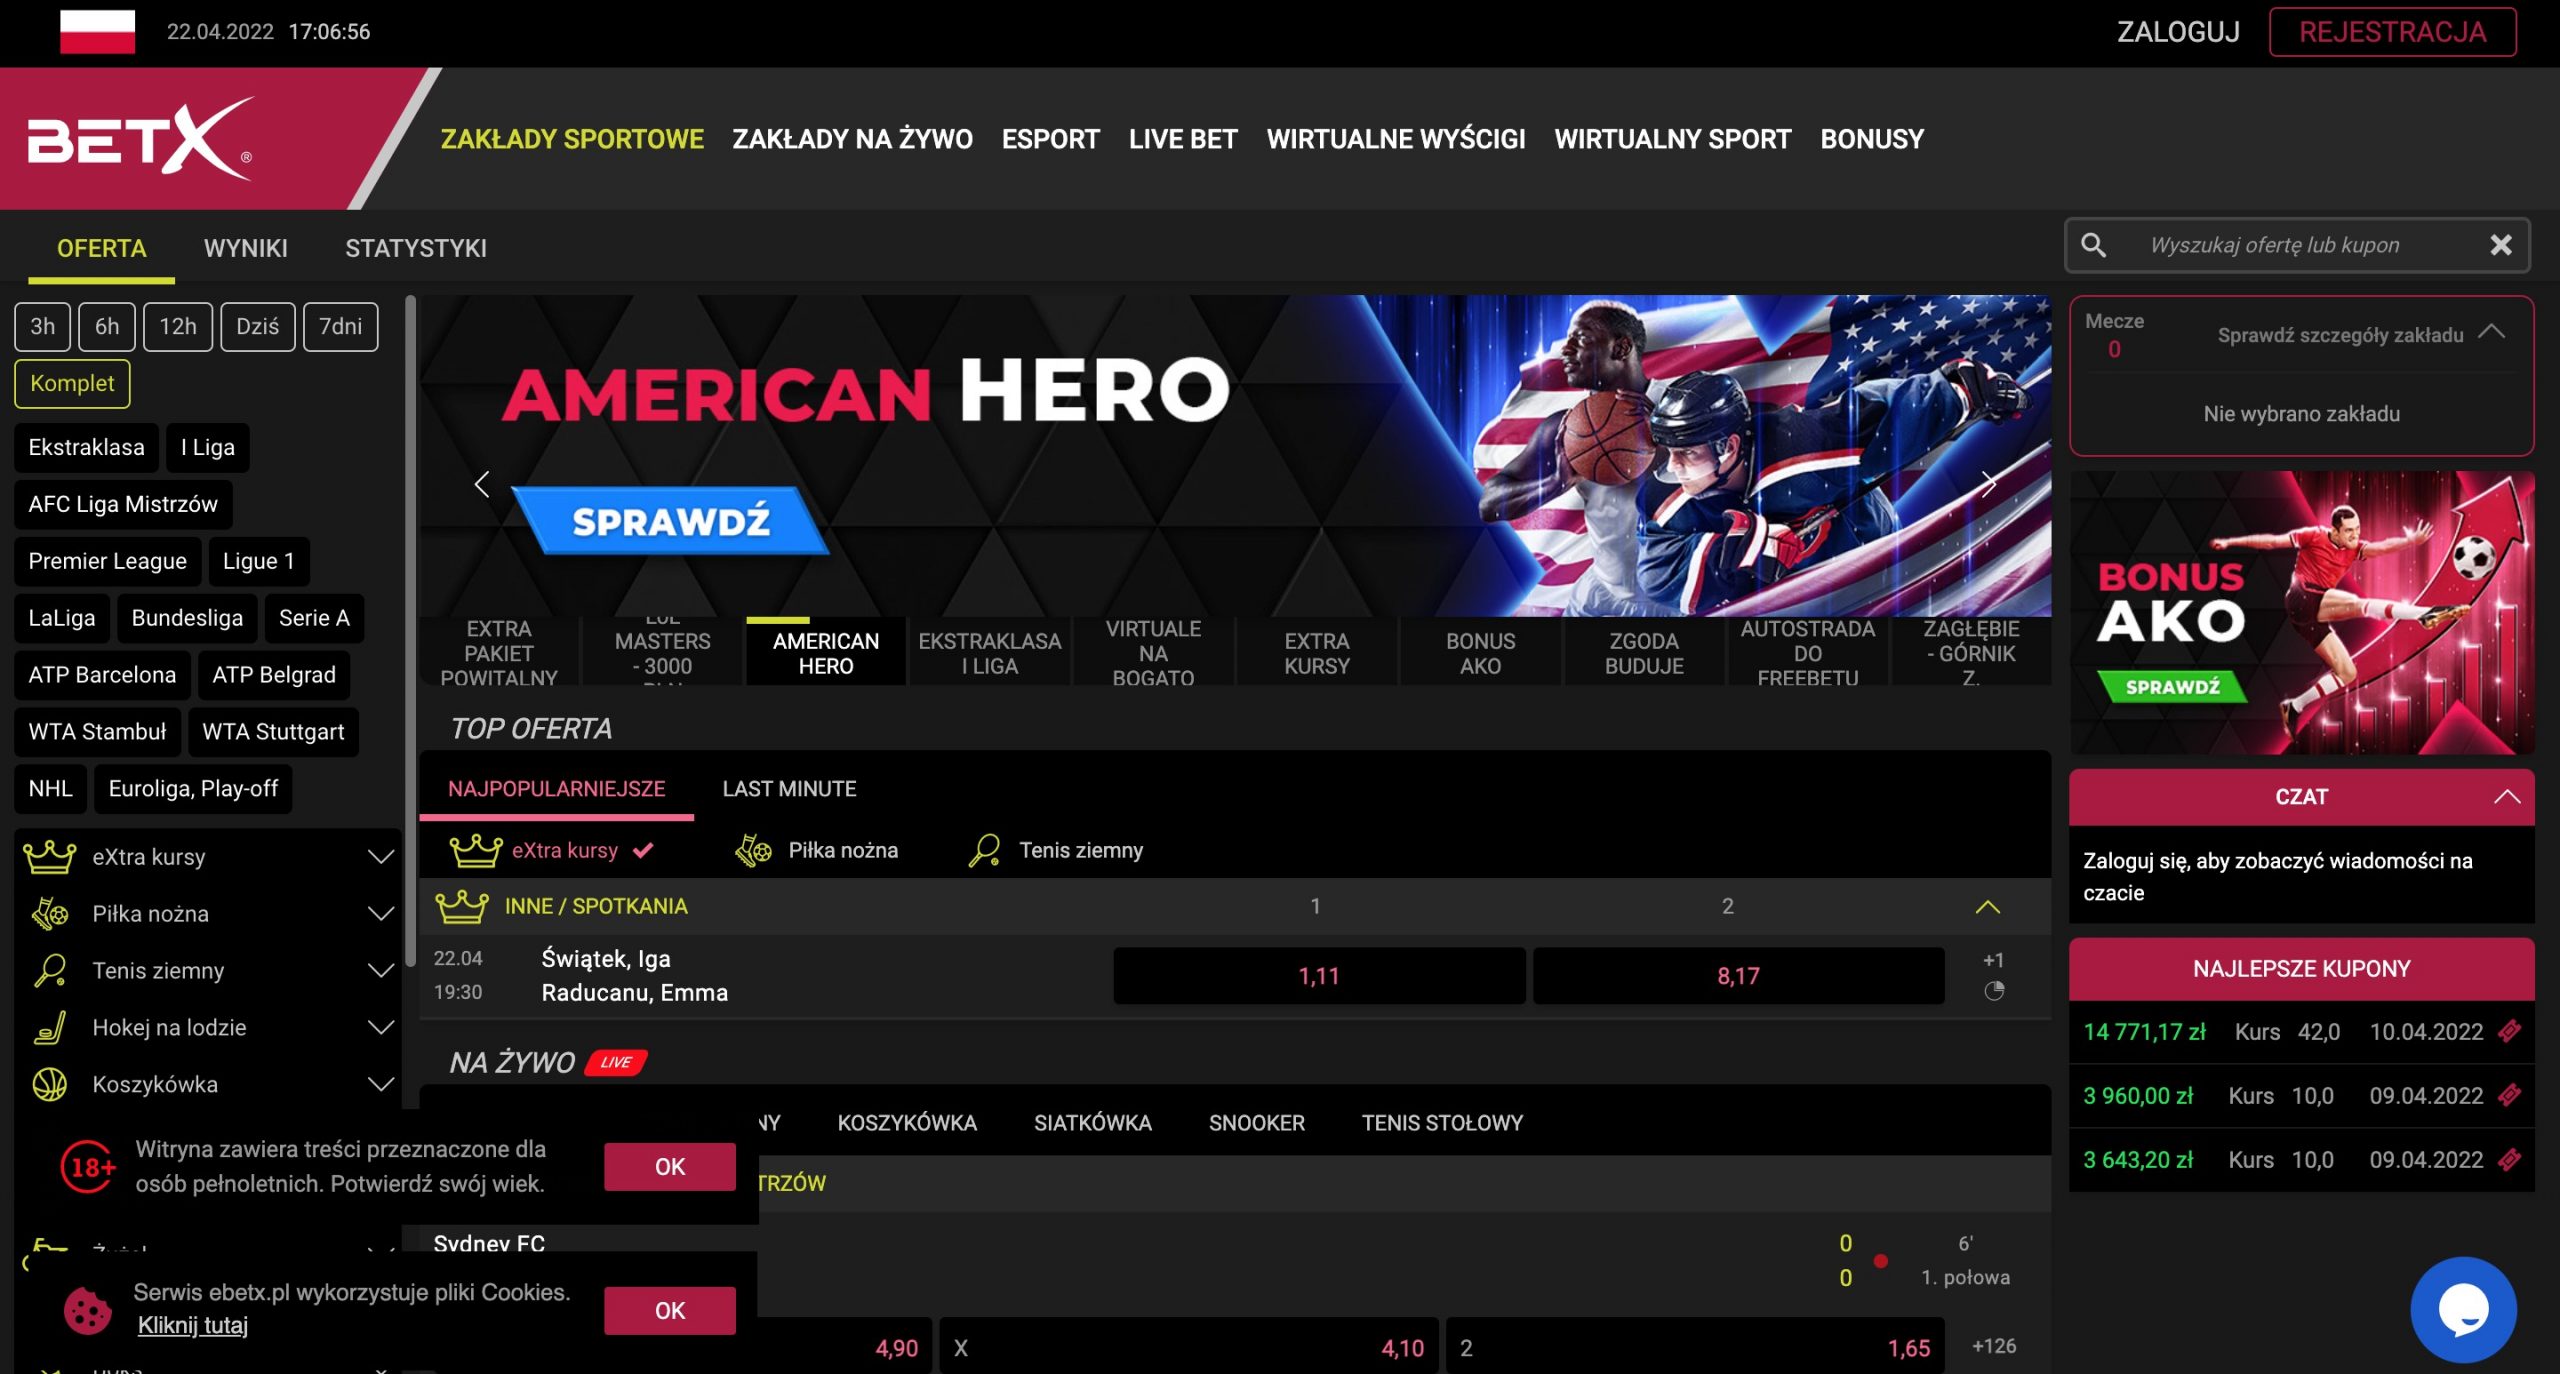This screenshot has width=2560, height=1374.
Task: Click the Polish flag language icon
Action: (97, 31)
